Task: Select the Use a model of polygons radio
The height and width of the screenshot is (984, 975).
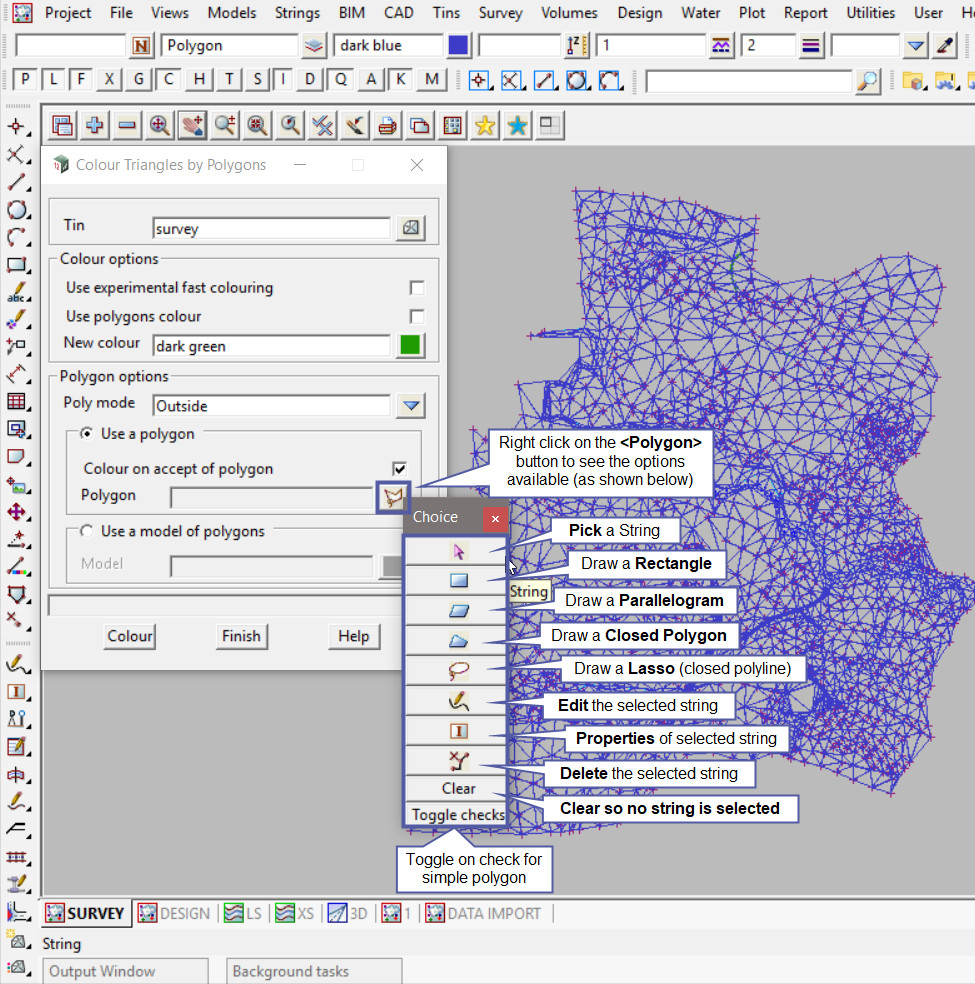Action: pos(87,531)
